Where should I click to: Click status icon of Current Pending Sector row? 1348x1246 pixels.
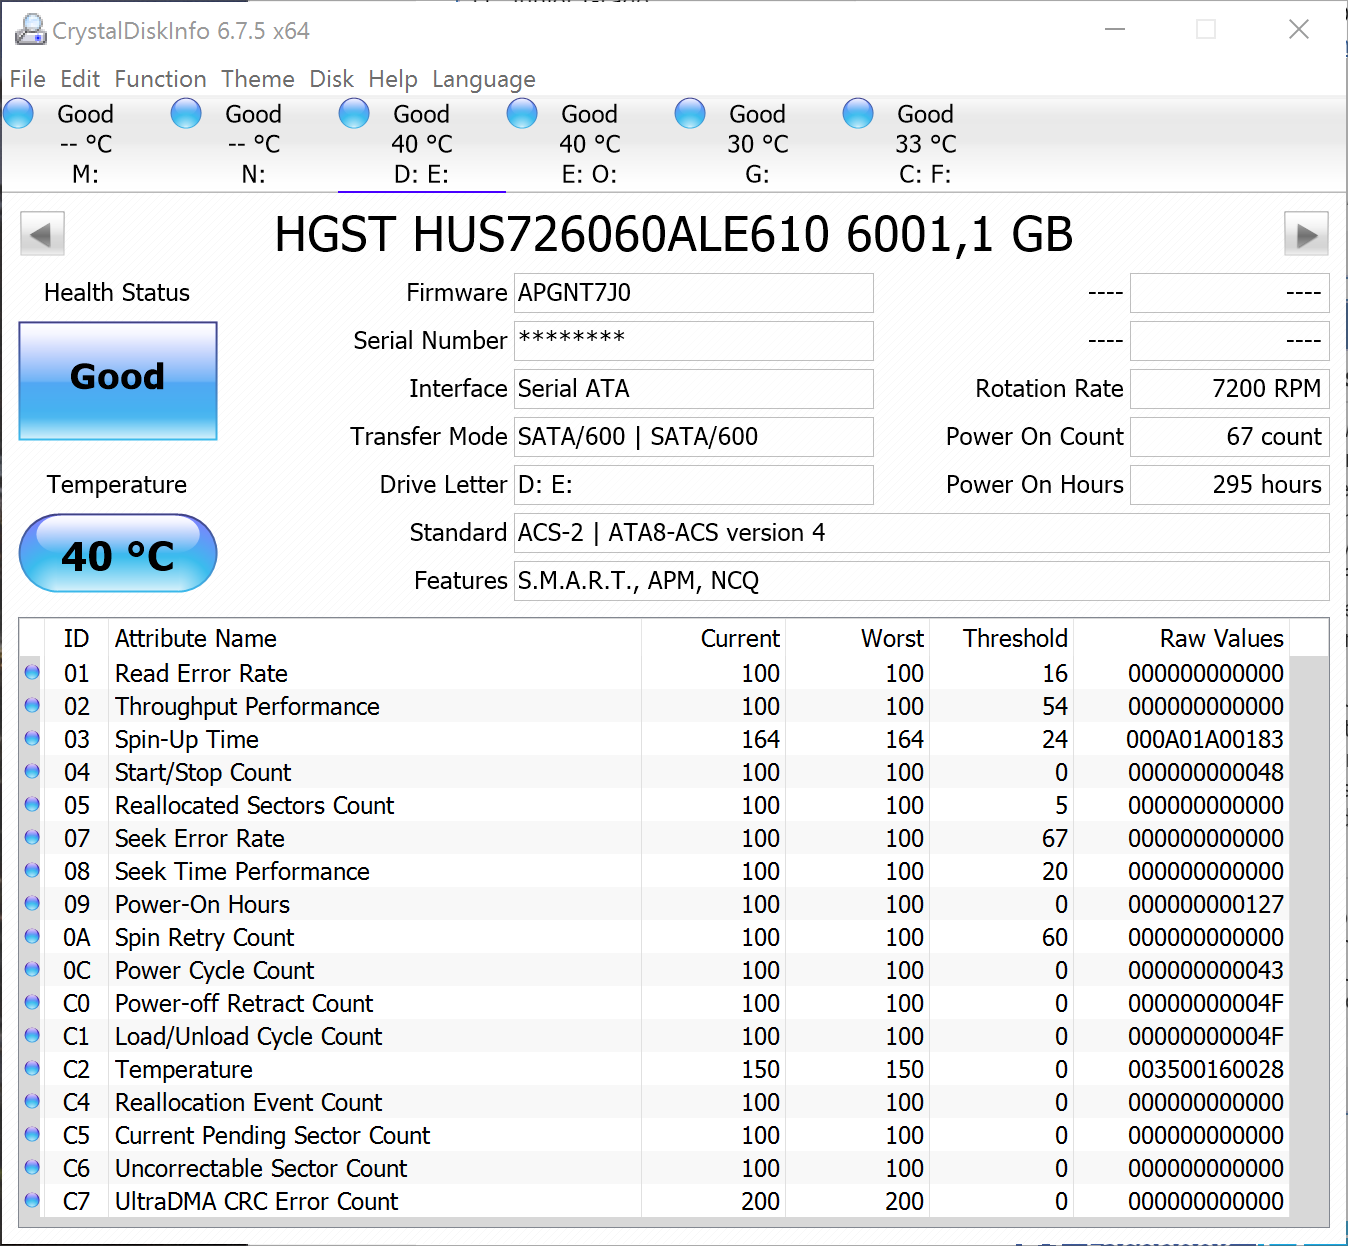tap(32, 1135)
